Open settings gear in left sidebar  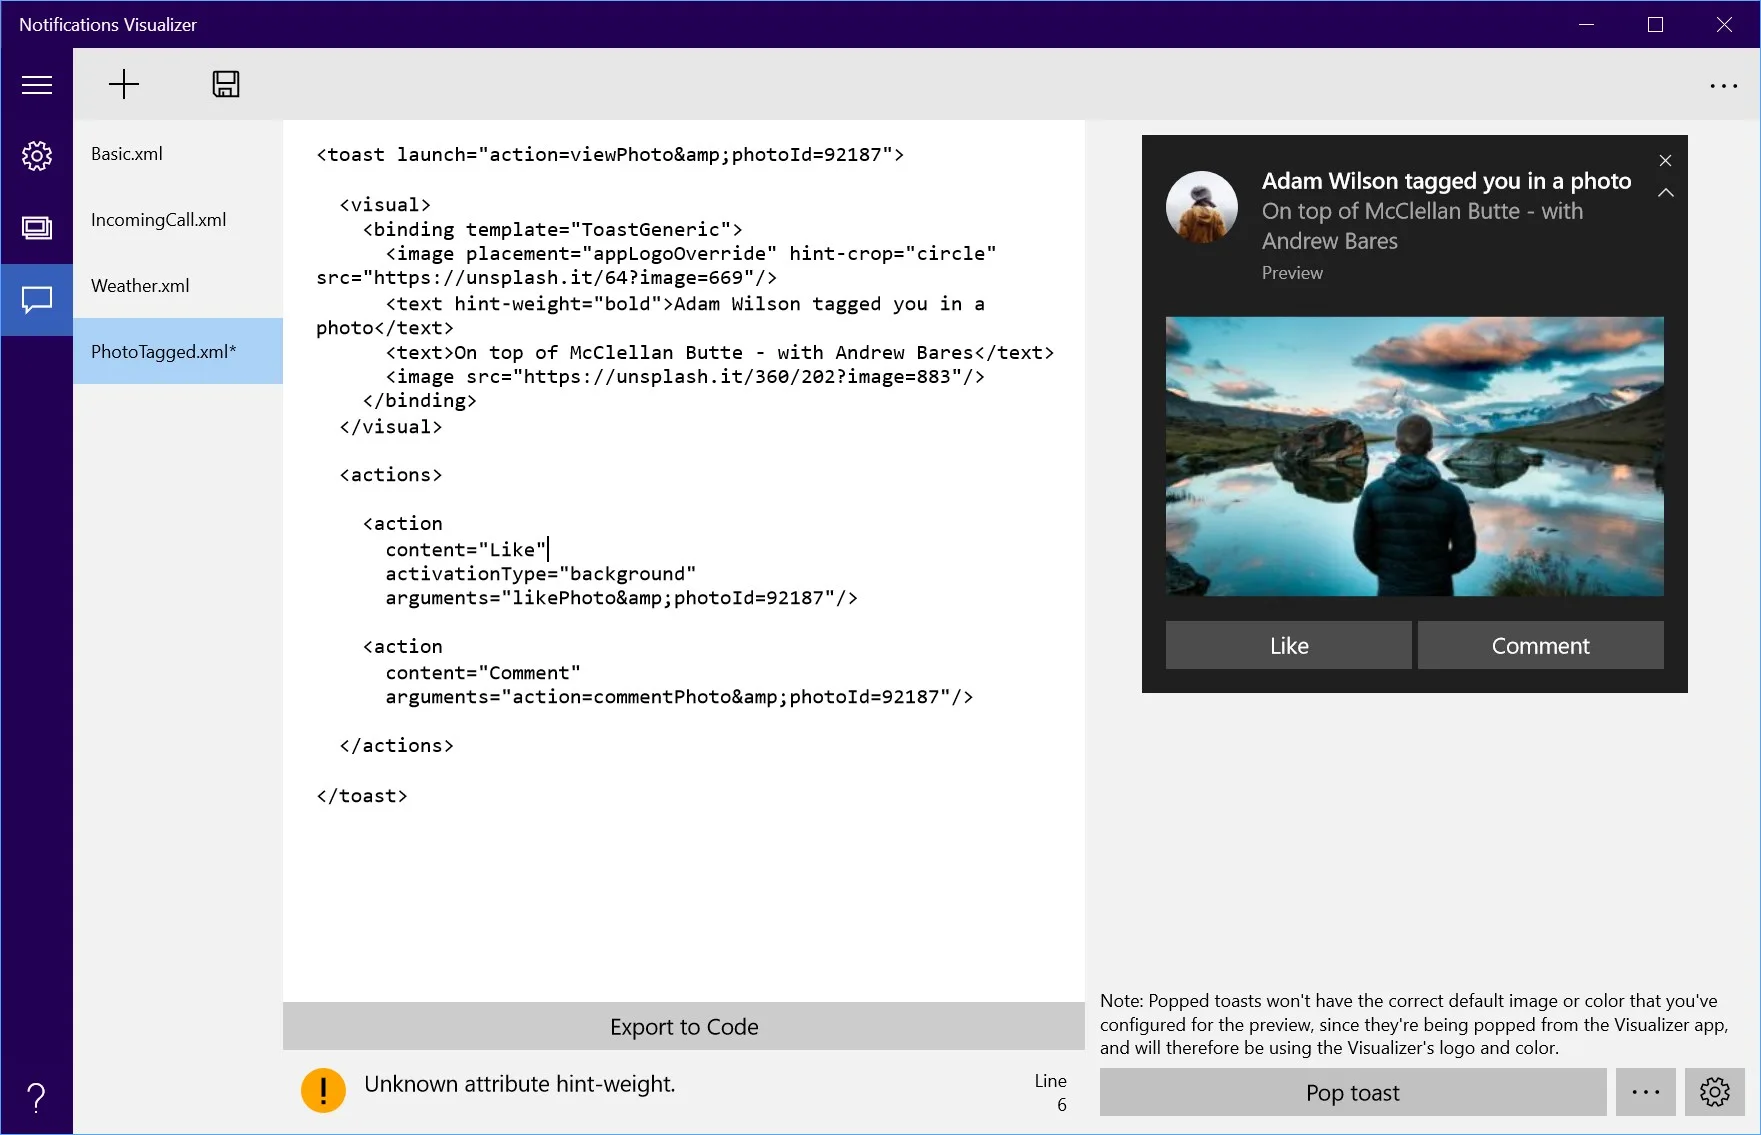(x=37, y=156)
